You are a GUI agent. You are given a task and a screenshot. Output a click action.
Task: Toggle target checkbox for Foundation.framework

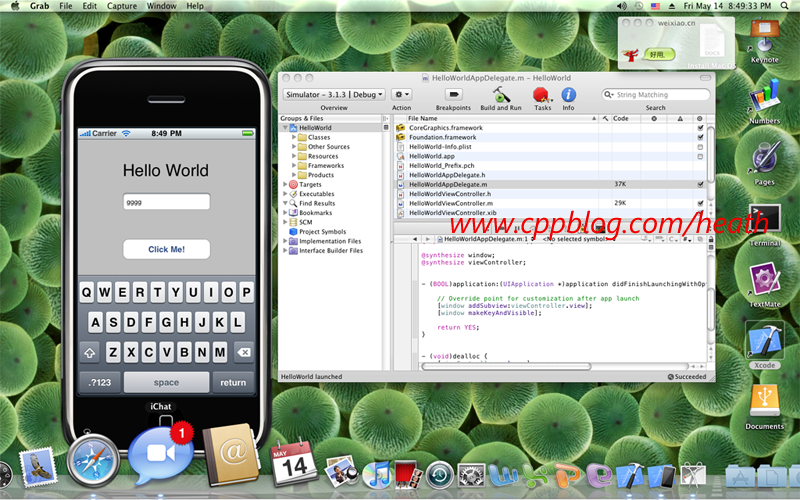coord(700,137)
